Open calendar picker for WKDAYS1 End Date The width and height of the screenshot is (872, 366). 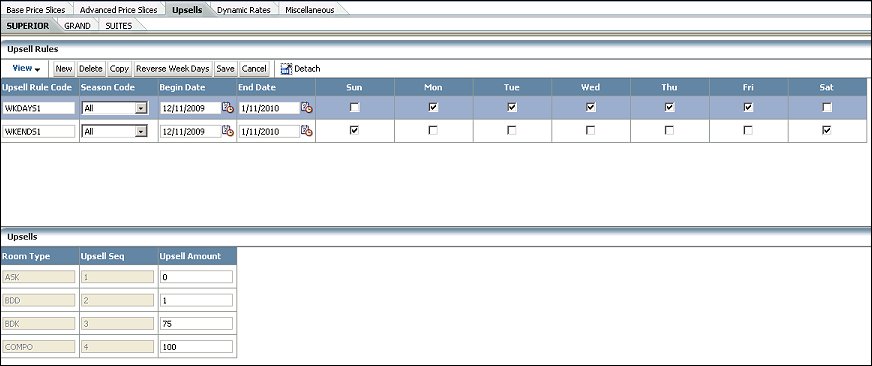tap(307, 108)
